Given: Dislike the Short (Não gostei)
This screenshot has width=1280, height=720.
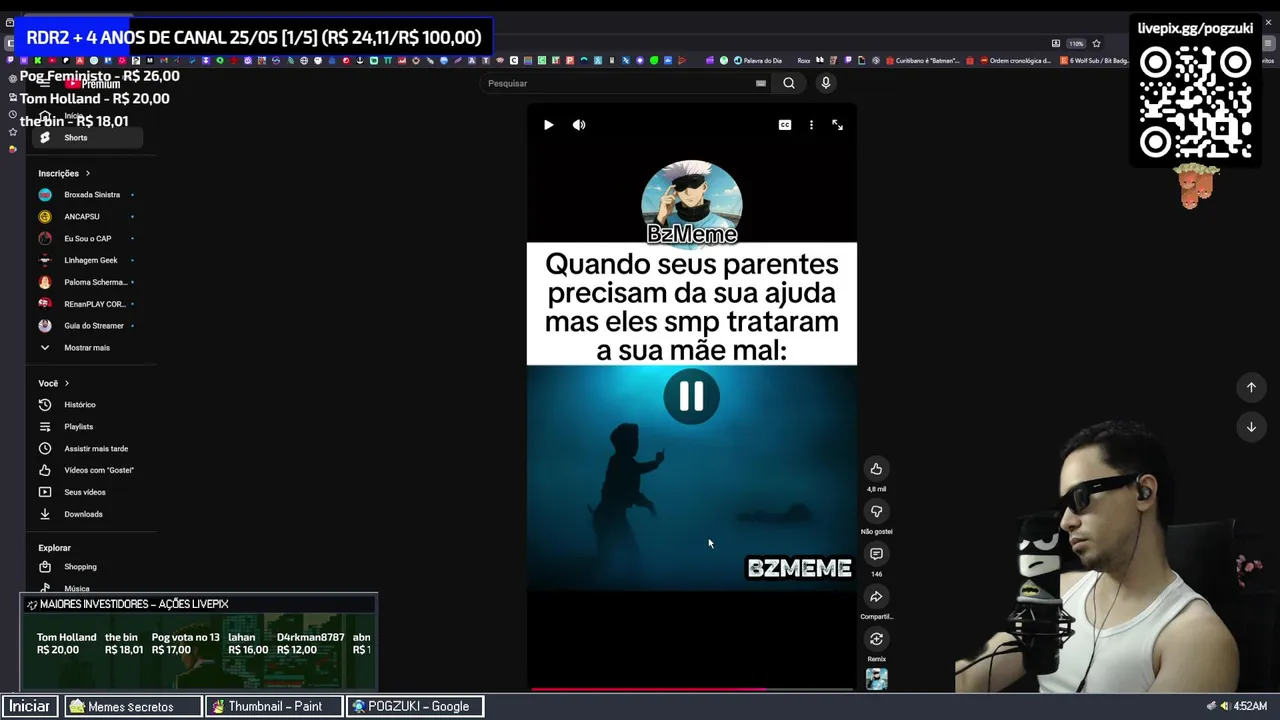Looking at the screenshot, I should 876,511.
